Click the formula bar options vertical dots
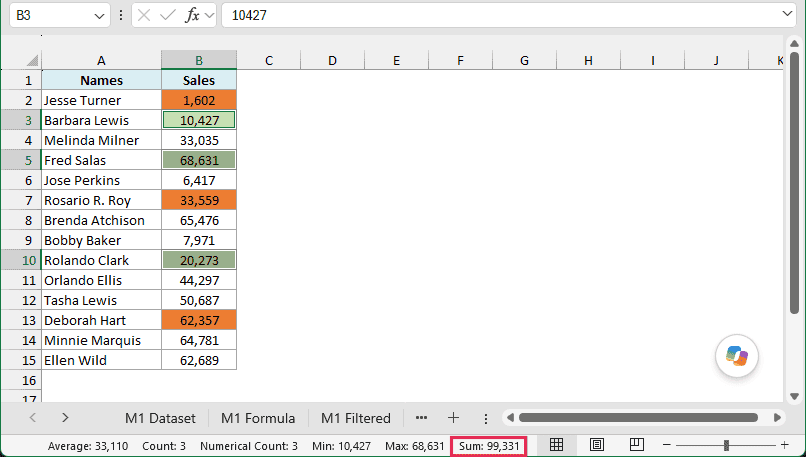The height and width of the screenshot is (457, 806). (x=121, y=15)
